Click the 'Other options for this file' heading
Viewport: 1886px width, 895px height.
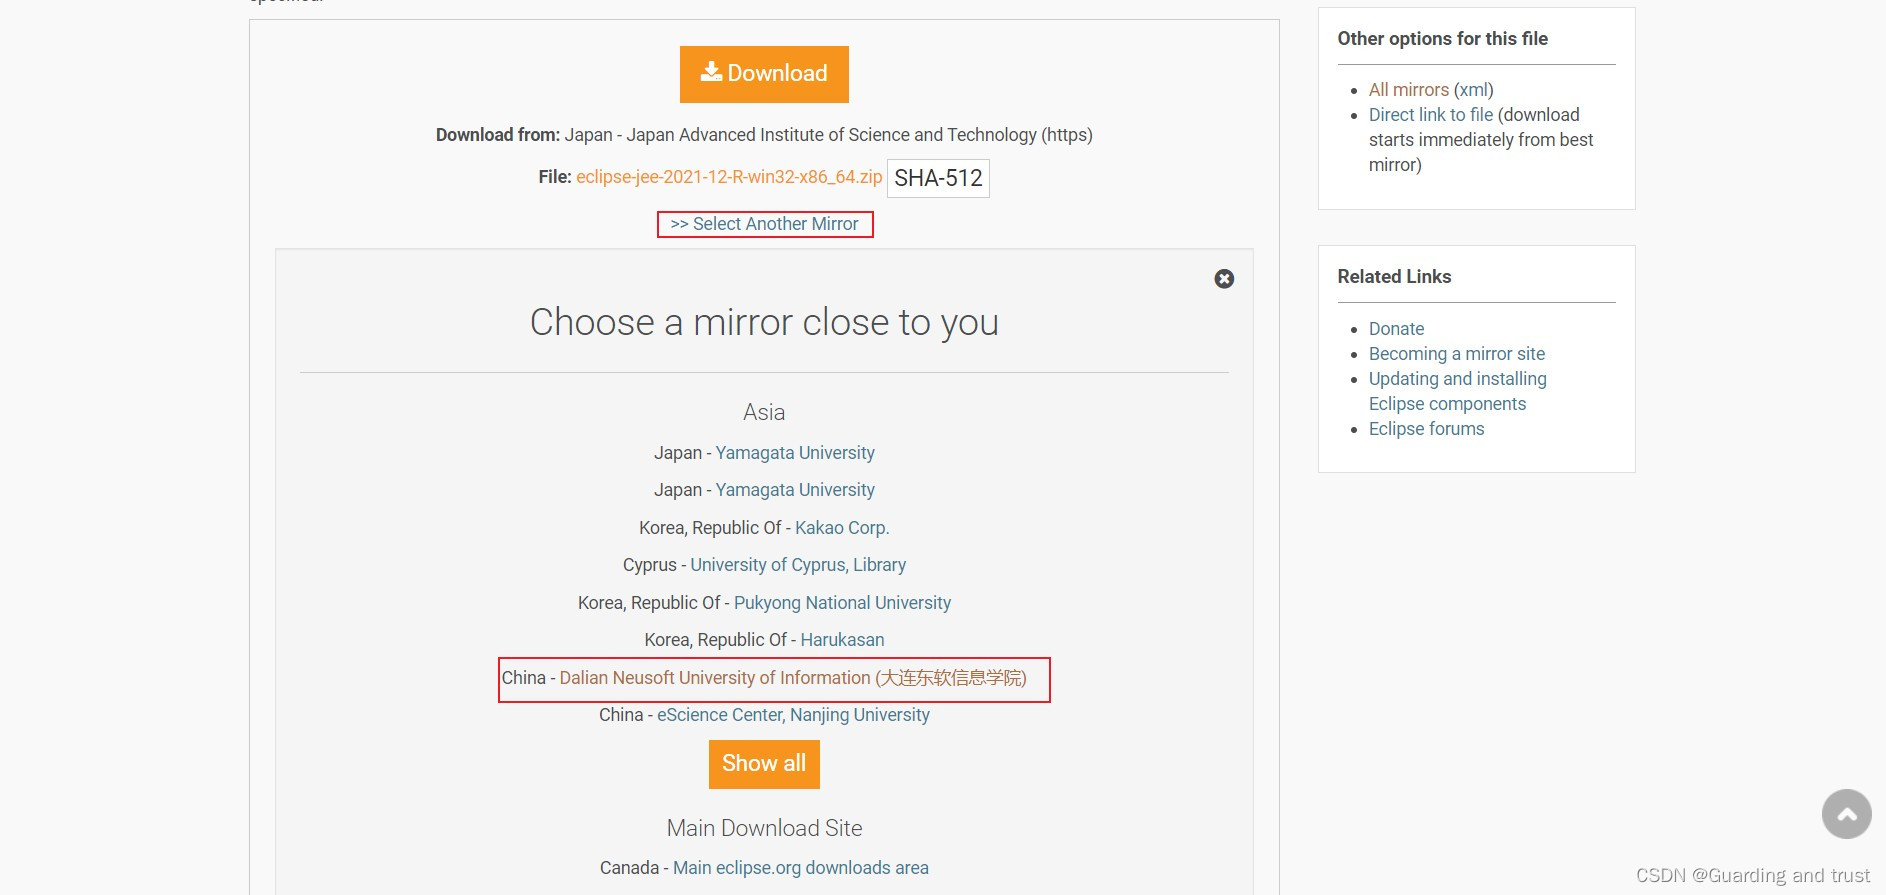tap(1442, 39)
